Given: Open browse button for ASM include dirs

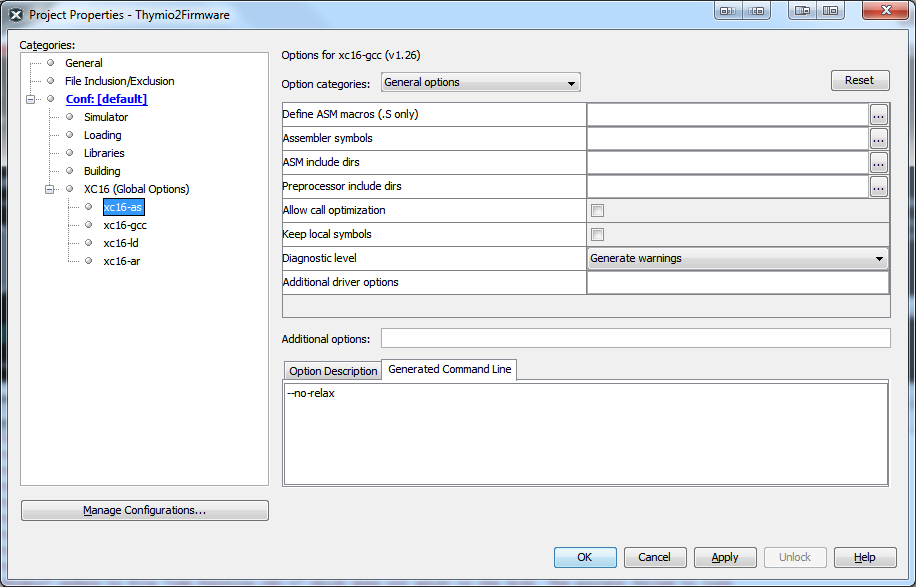Looking at the screenshot, I should pyautogui.click(x=878, y=163).
